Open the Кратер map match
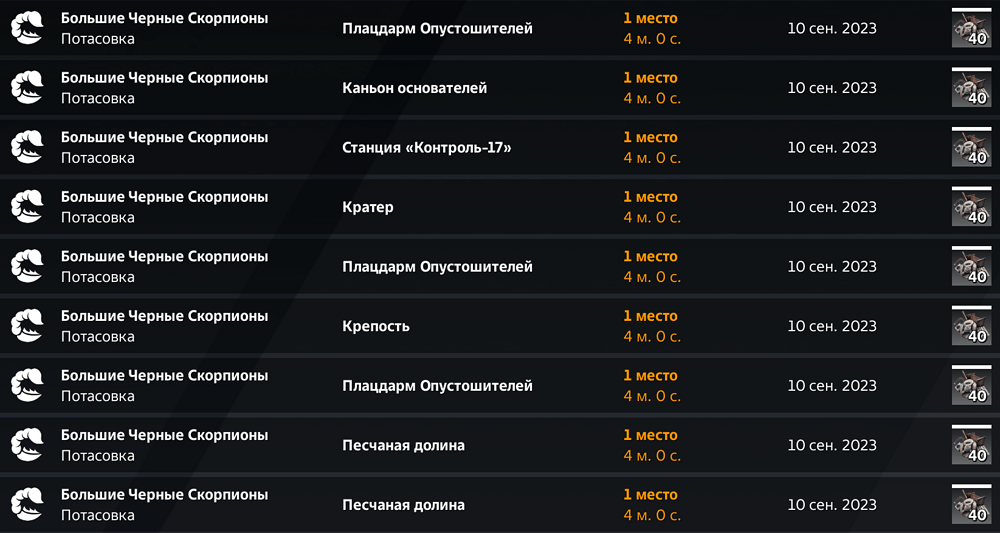The image size is (1000, 533). (368, 207)
